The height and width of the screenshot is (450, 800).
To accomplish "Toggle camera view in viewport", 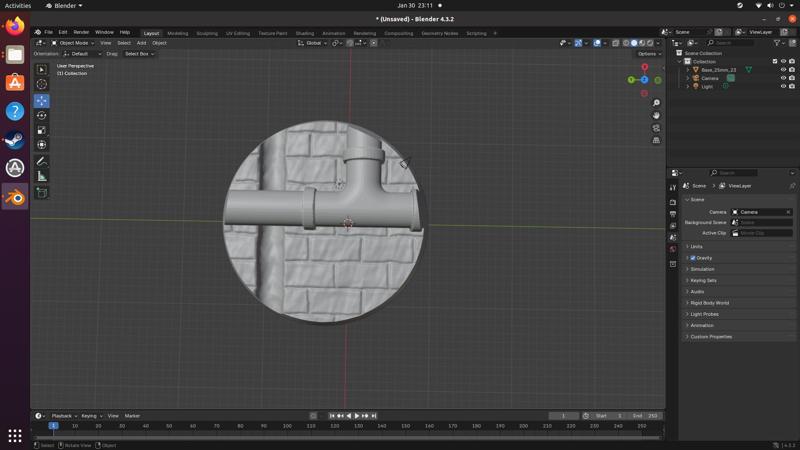I will [656, 128].
